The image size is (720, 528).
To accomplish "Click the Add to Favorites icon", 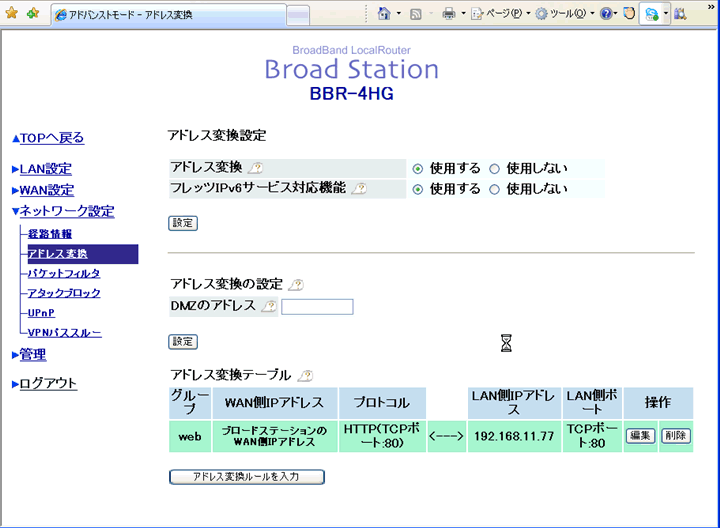I will [x=33, y=13].
